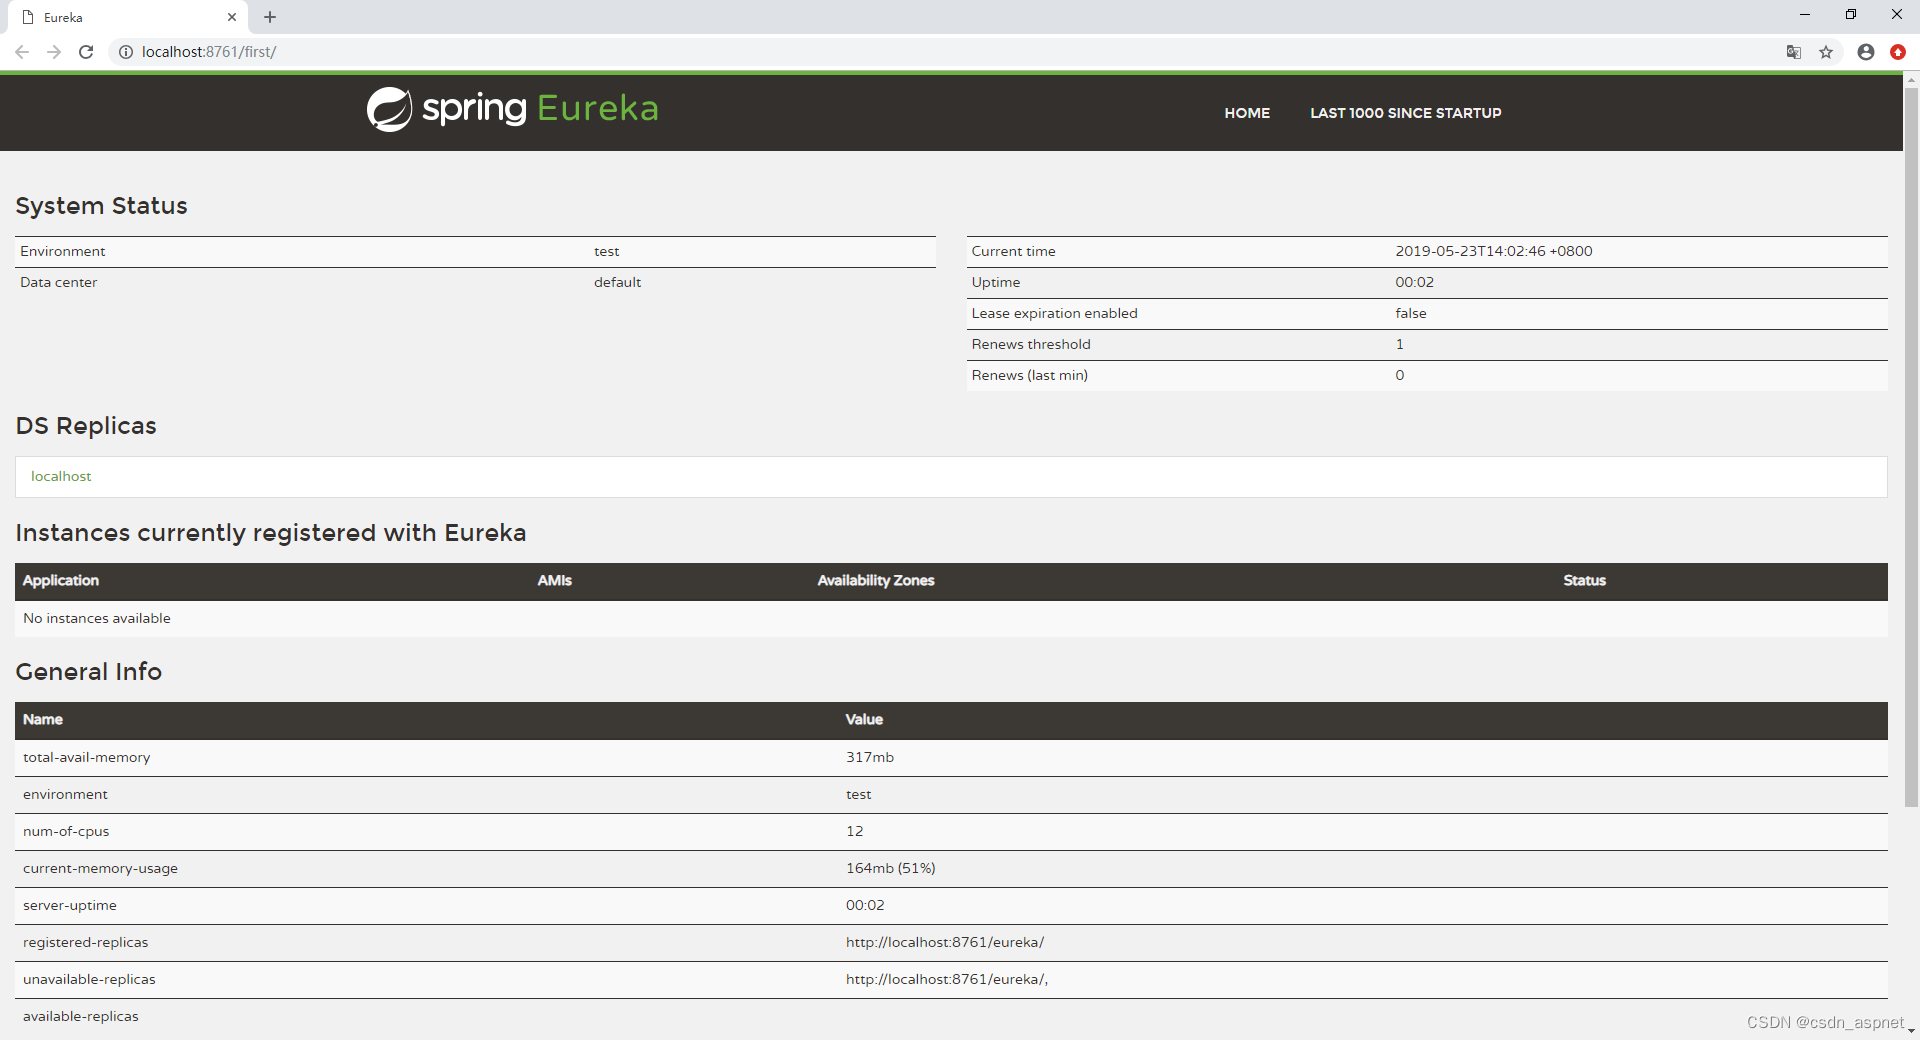Click the unavailable-replicas row label
The width and height of the screenshot is (1920, 1040).
click(89, 979)
